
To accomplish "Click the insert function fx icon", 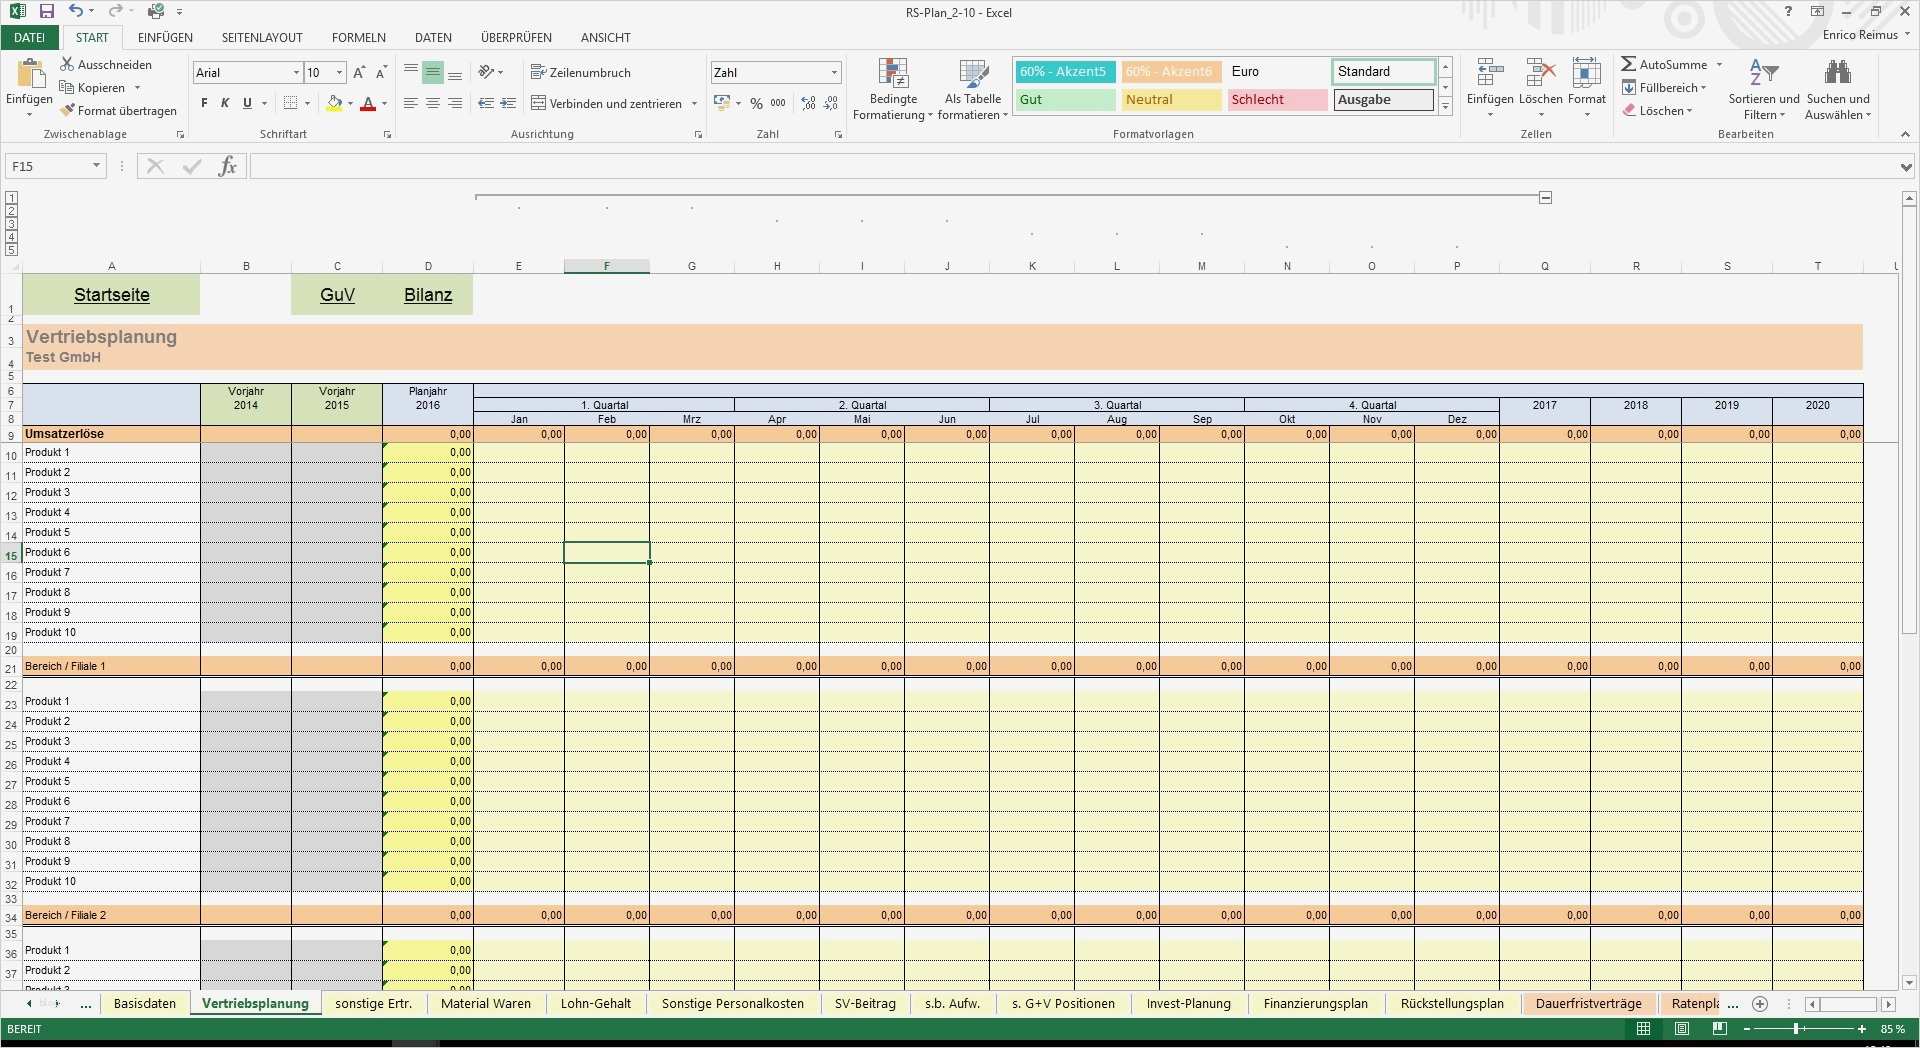I will pyautogui.click(x=227, y=166).
